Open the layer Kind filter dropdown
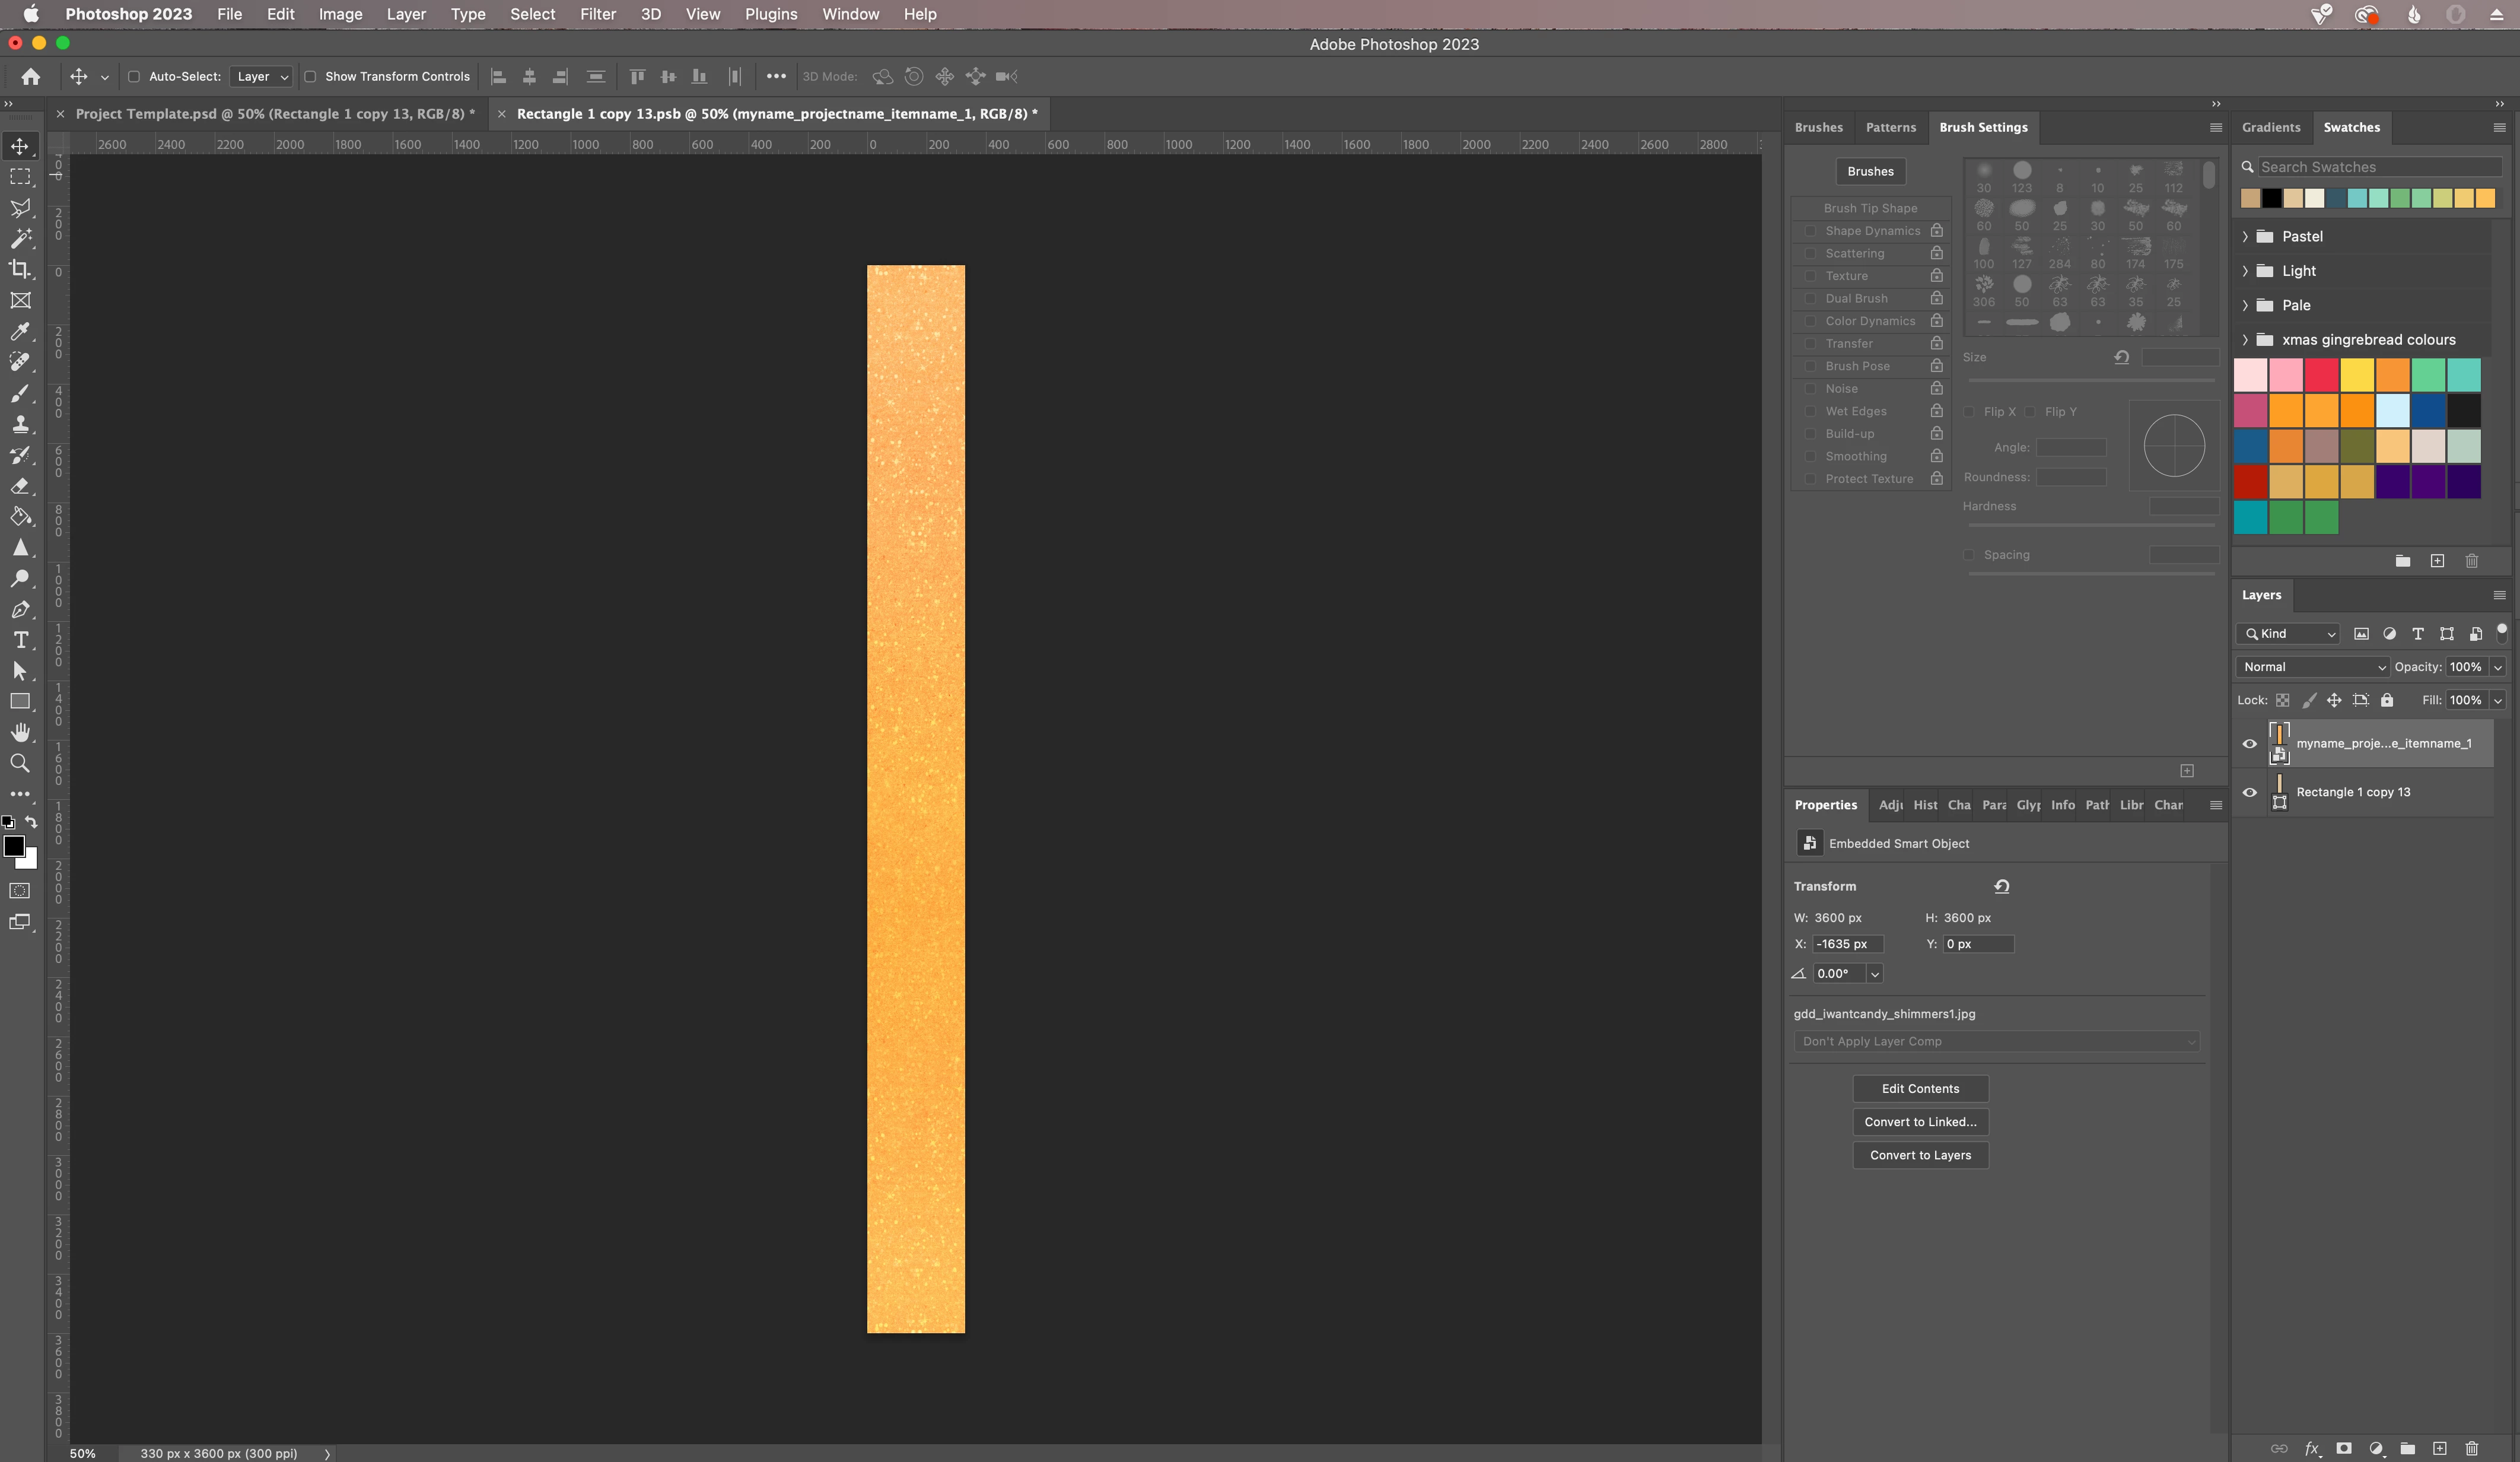Viewport: 2520px width, 1462px height. [2289, 634]
